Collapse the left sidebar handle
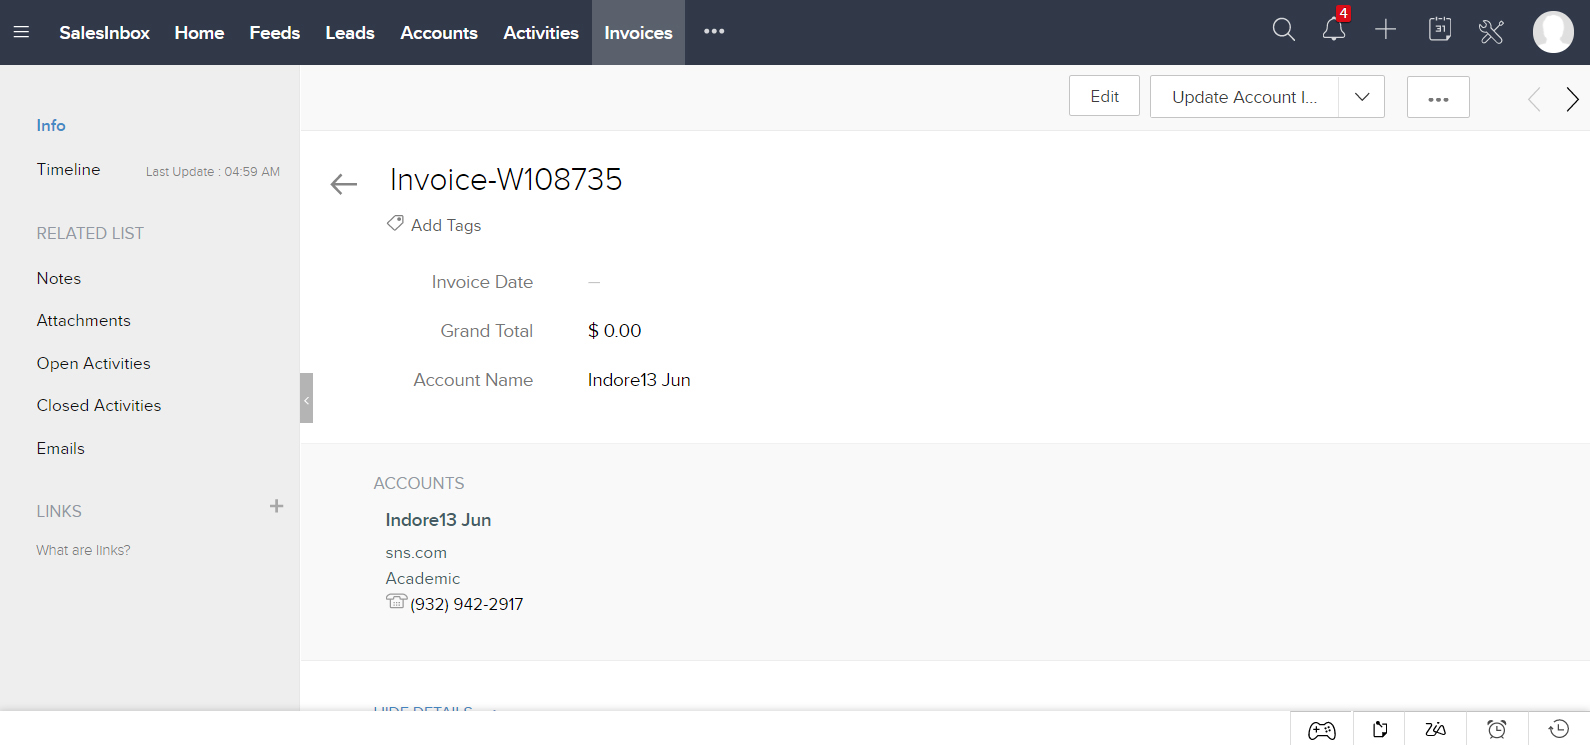The image size is (1590, 748). click(x=306, y=398)
